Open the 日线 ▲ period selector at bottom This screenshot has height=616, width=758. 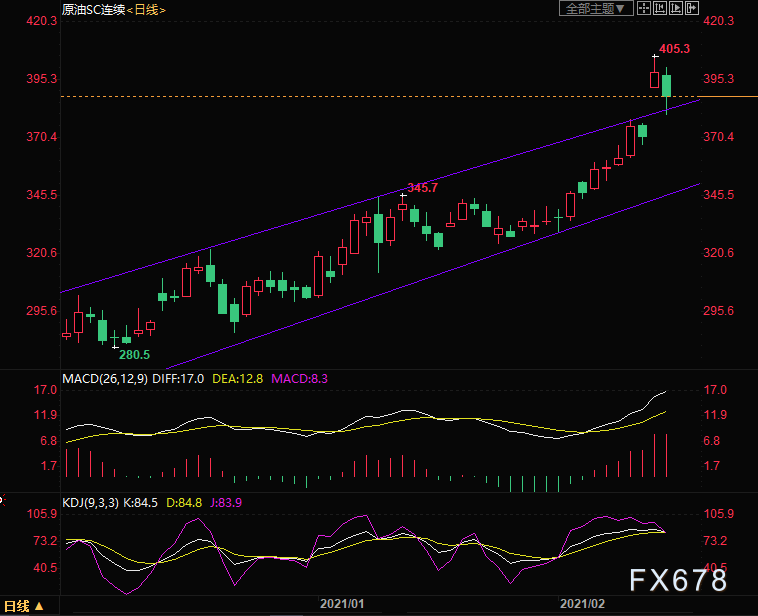pos(24,606)
